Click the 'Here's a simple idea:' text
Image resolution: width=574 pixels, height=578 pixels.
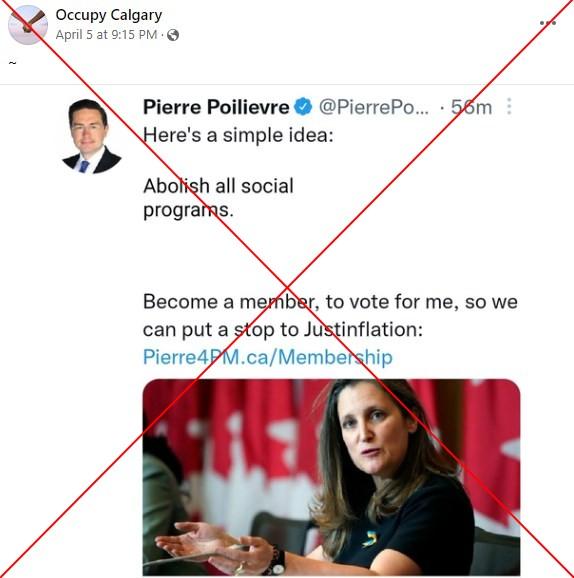click(x=238, y=135)
